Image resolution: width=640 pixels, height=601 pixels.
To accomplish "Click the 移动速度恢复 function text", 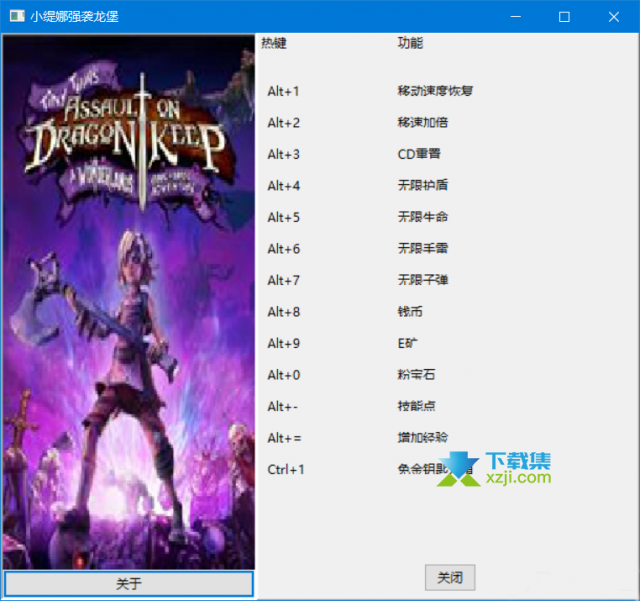I will click(x=435, y=91).
